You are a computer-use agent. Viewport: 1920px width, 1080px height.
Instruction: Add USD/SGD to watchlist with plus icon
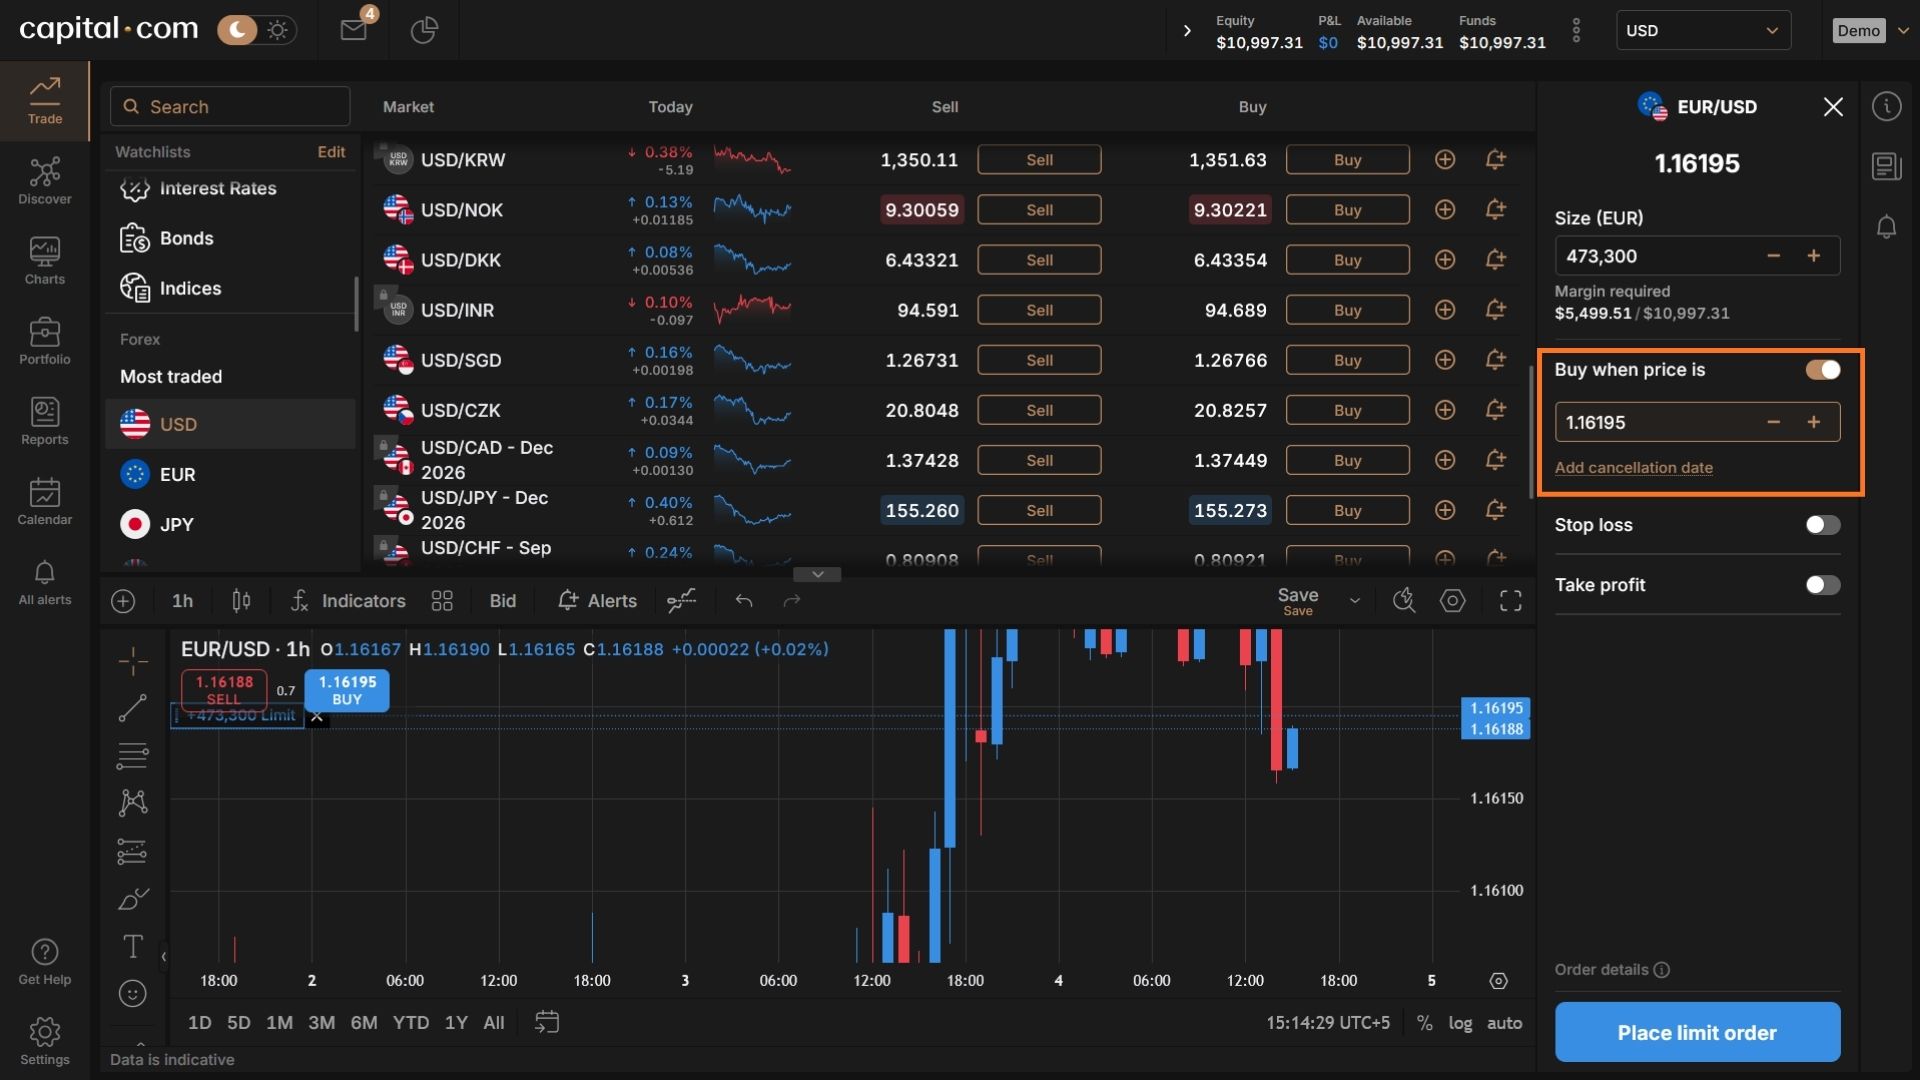(x=1445, y=359)
